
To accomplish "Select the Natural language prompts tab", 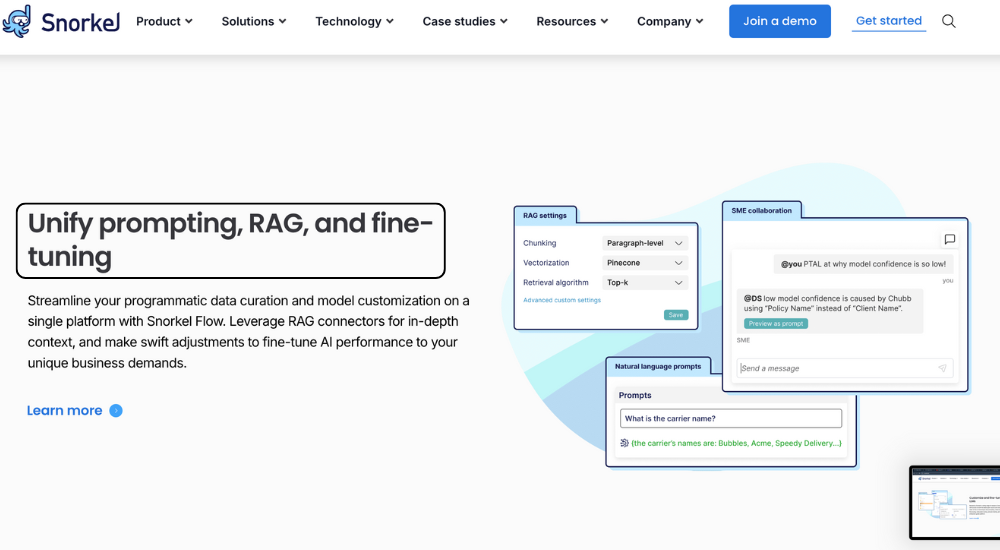I will [658, 366].
